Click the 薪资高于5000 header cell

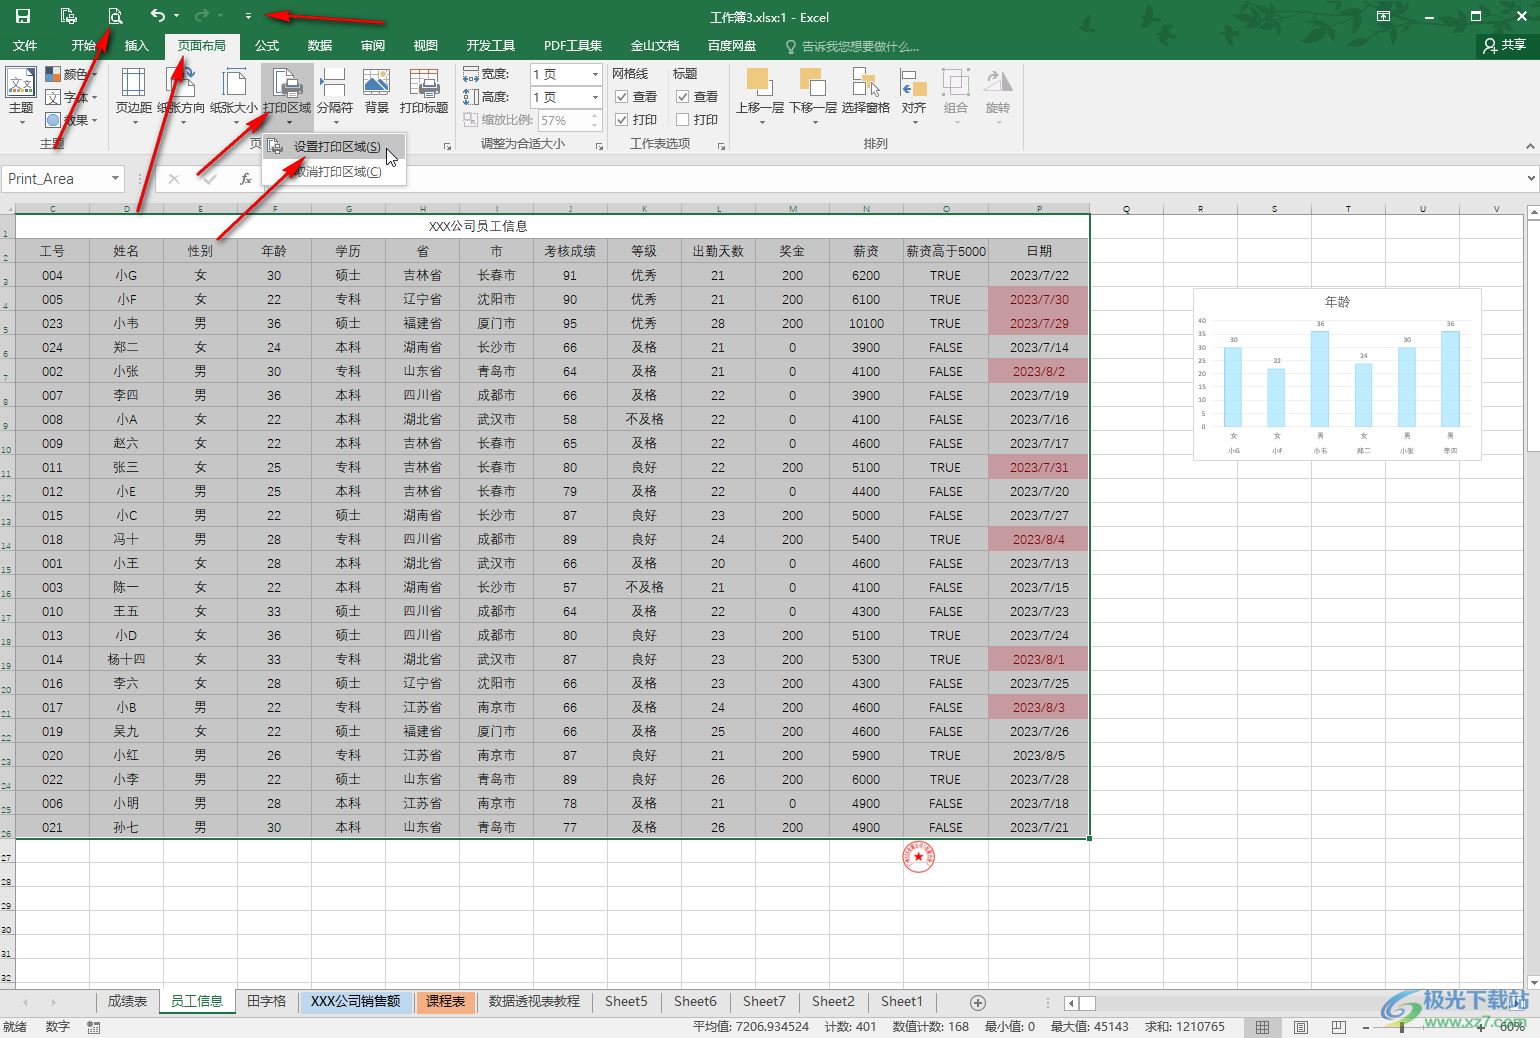[x=945, y=251]
